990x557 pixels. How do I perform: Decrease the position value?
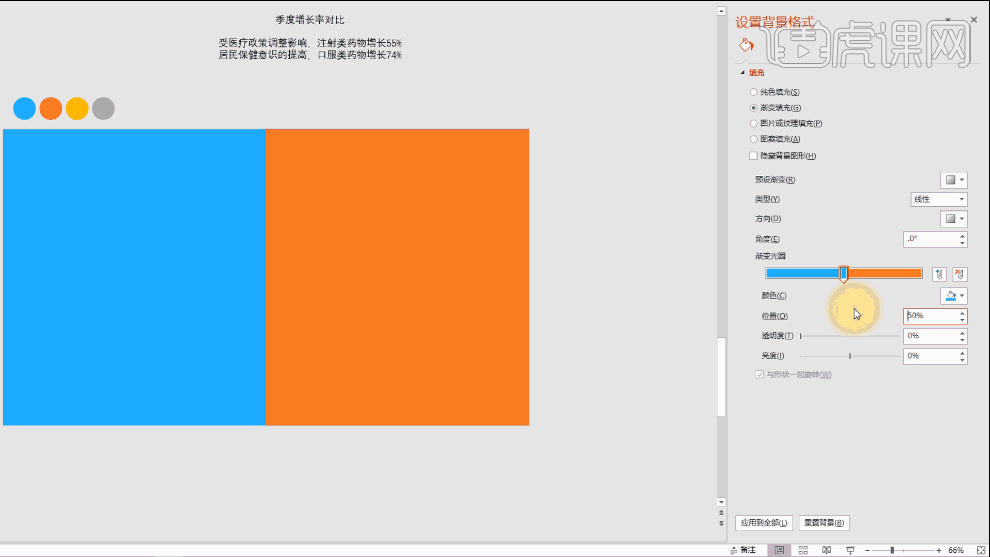tap(962, 320)
